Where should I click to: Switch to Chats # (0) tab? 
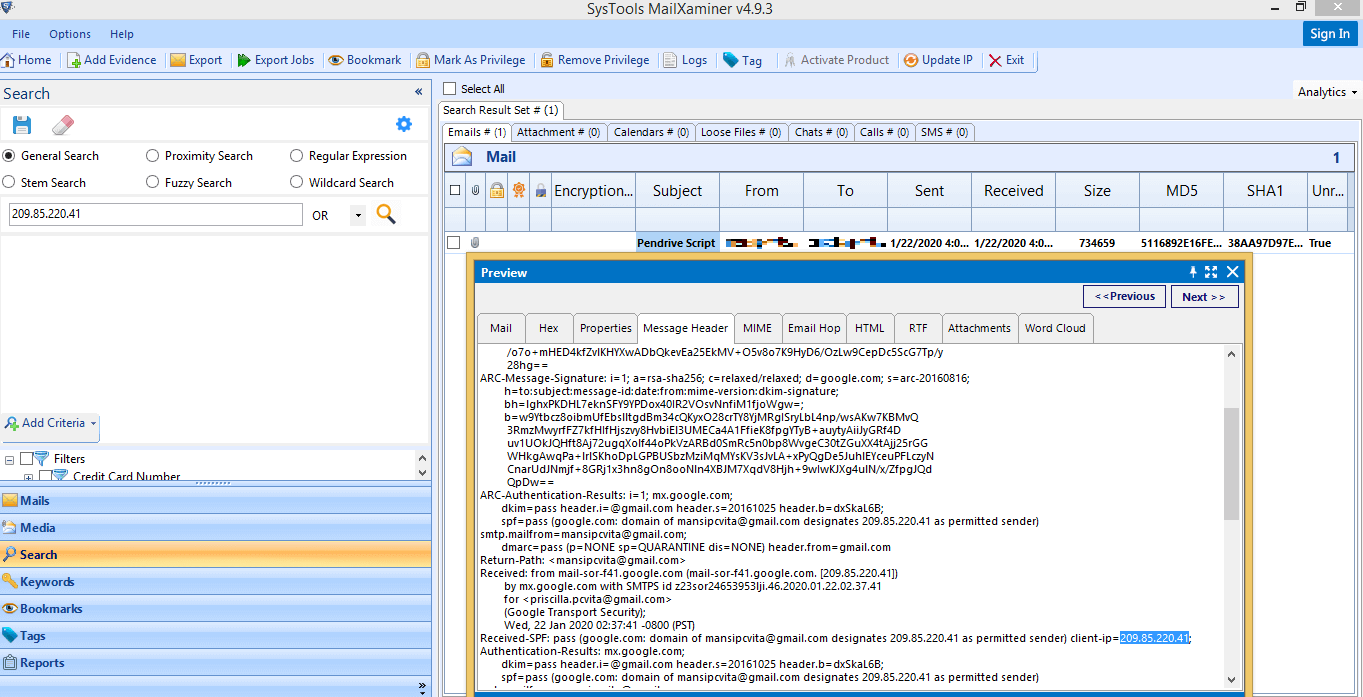coord(821,132)
